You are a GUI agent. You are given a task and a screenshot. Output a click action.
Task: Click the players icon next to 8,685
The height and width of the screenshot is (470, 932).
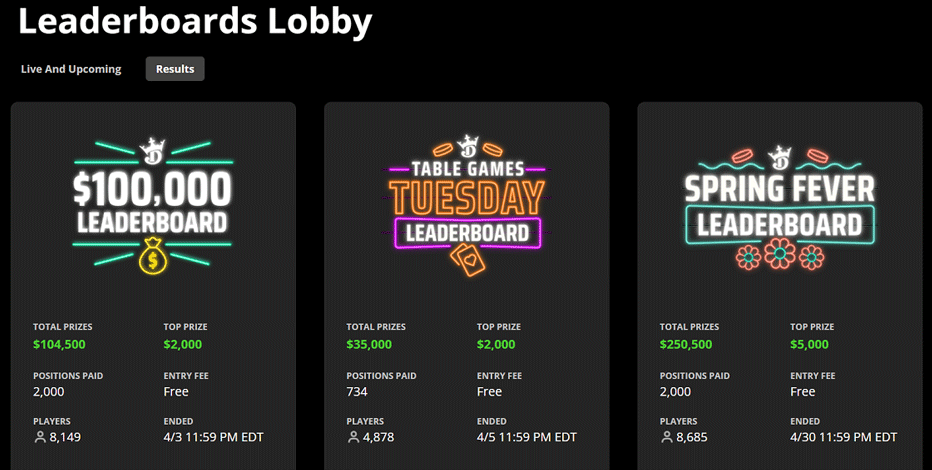coord(666,437)
